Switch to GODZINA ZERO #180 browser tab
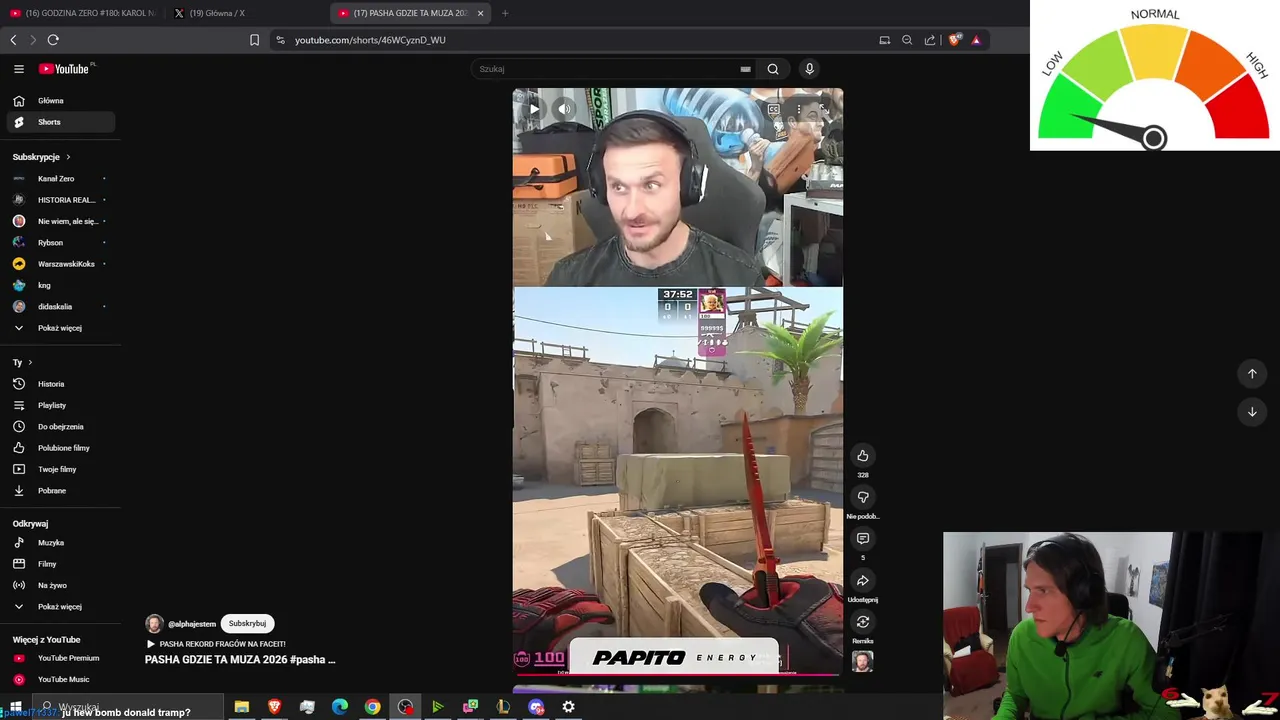The image size is (1280, 720). coord(82,13)
